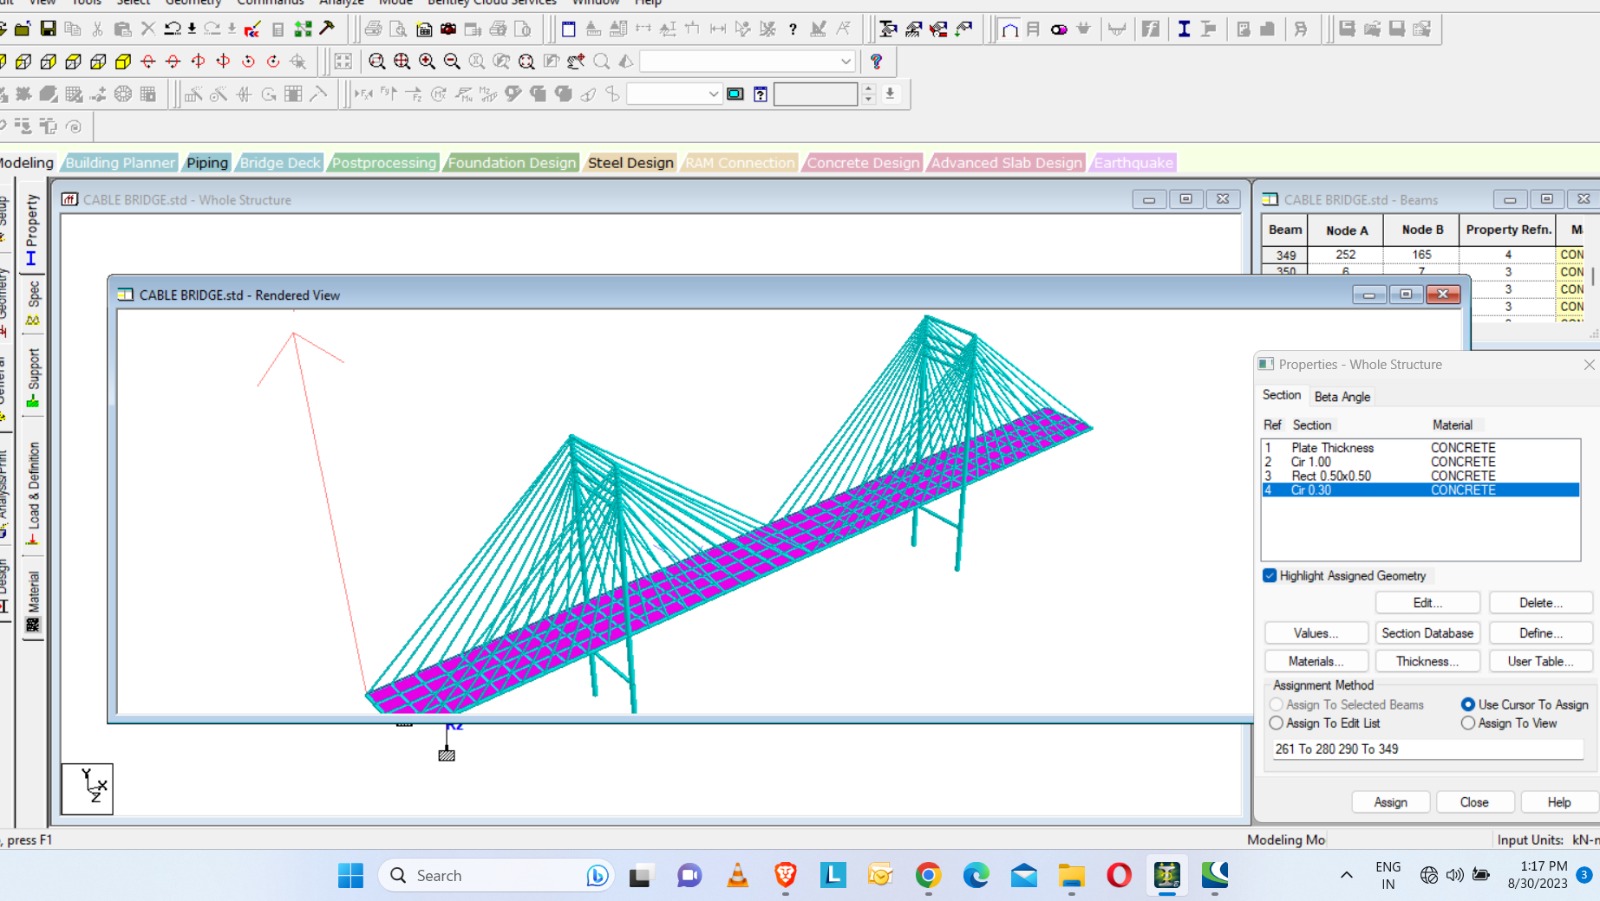Click the Section Database button
This screenshot has height=901, width=1600.
1427,633
